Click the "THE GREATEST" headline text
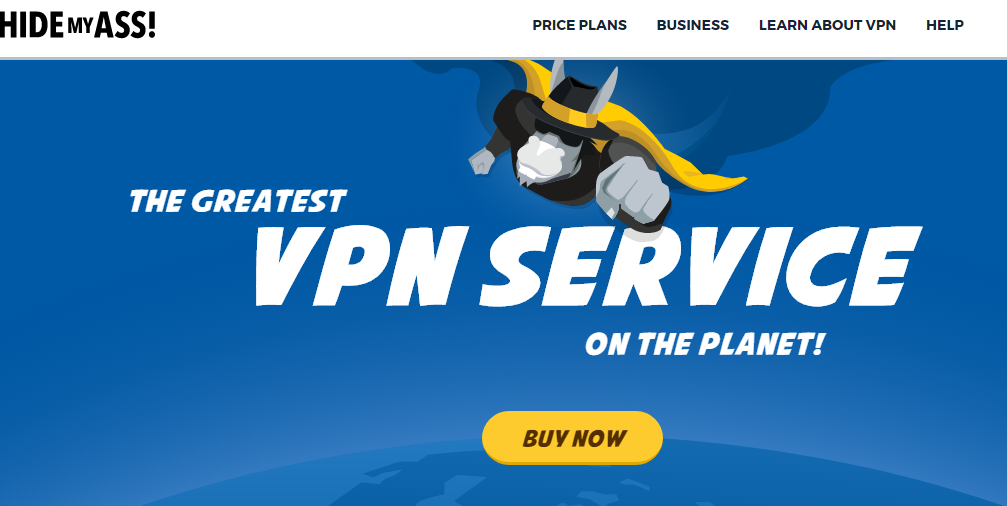This screenshot has width=1007, height=506. [x=238, y=201]
